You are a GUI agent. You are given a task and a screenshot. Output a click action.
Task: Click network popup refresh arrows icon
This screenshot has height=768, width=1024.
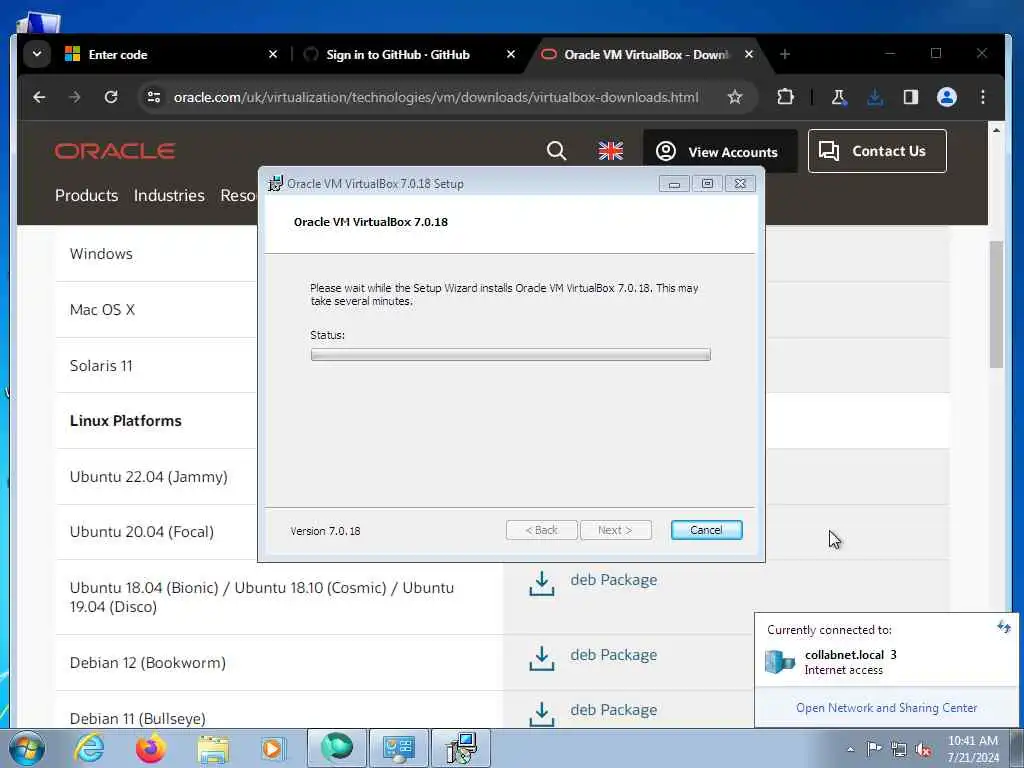pyautogui.click(x=1004, y=628)
